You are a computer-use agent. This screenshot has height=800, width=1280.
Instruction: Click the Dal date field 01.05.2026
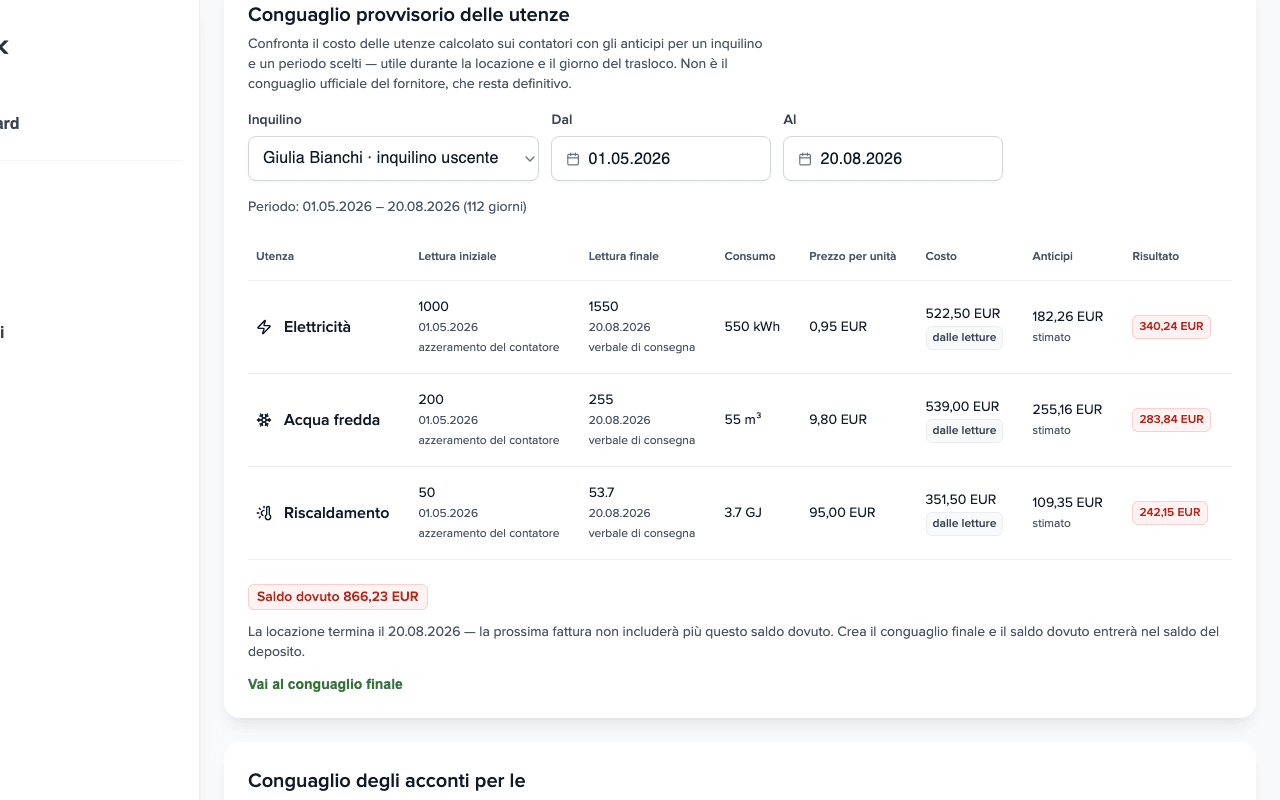point(661,158)
